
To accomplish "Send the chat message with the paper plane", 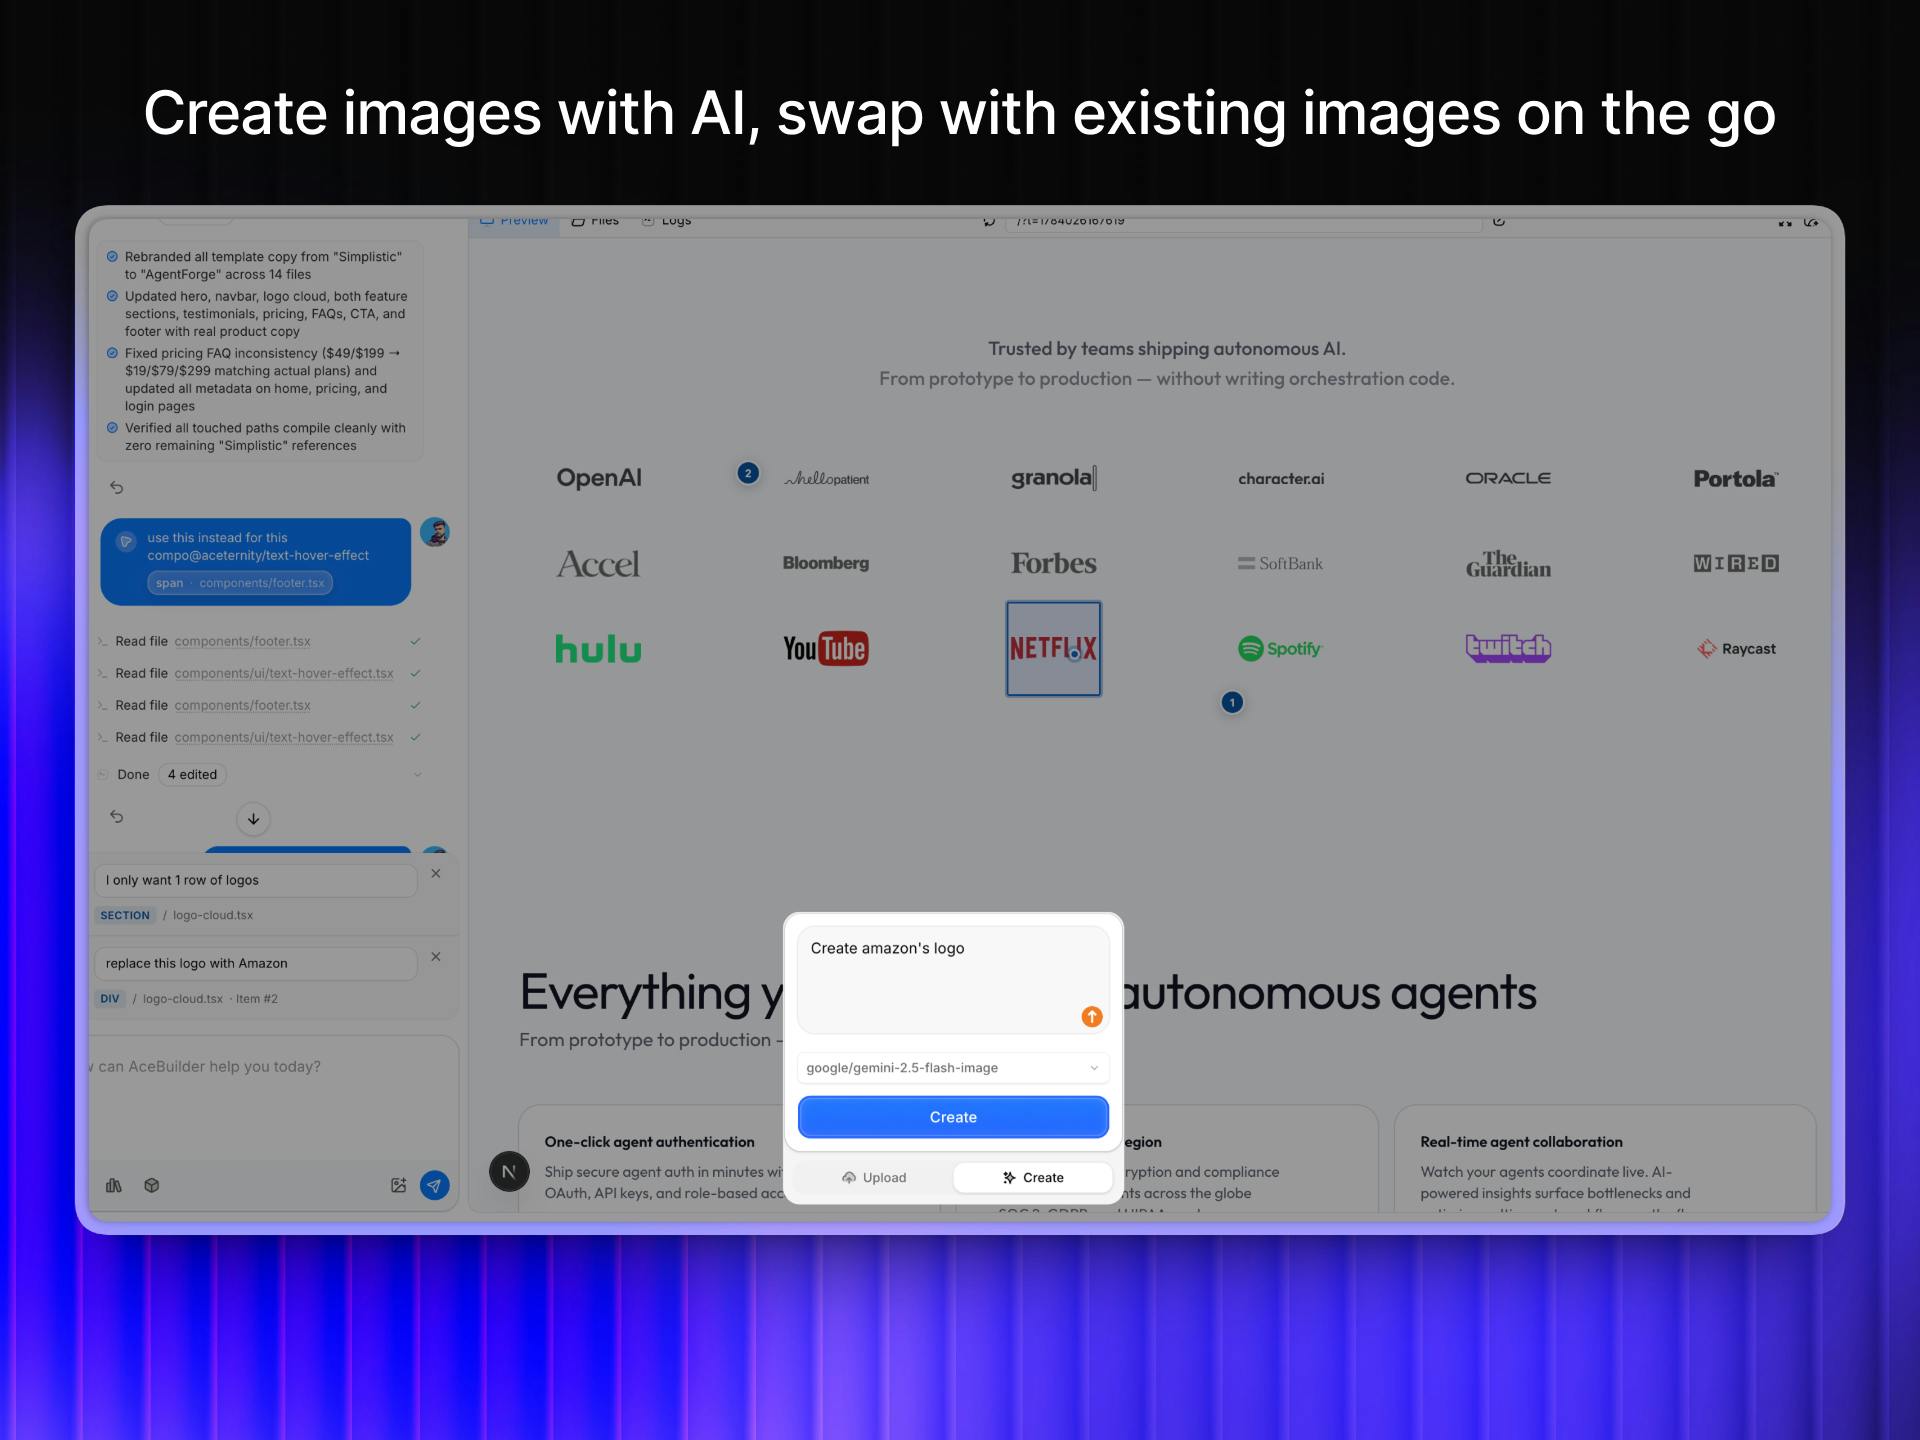I will tap(434, 1185).
